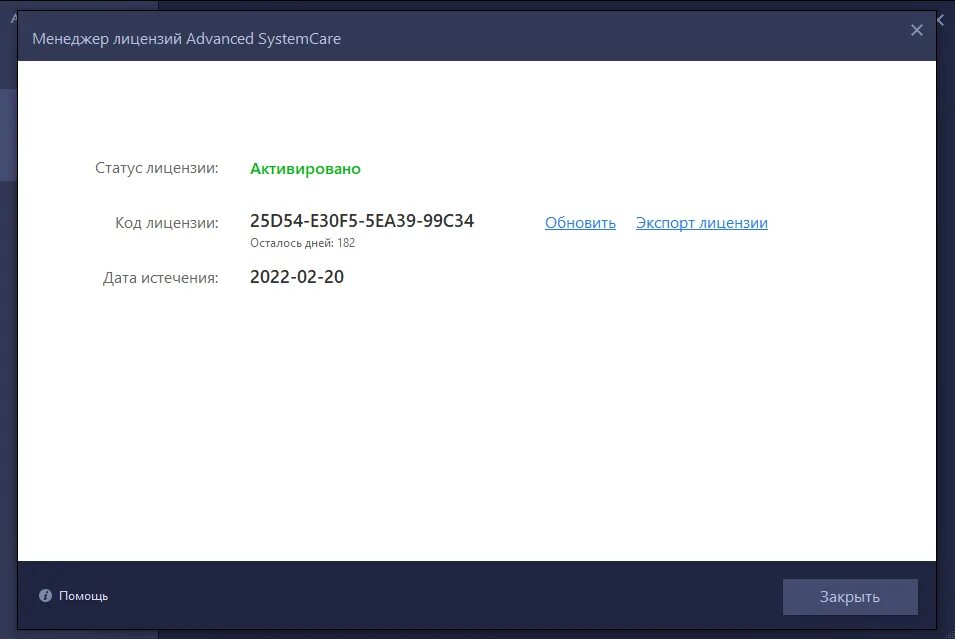Screen dimensions: 955x639
Task: Click the Статус лицензии label
Action: tap(157, 168)
